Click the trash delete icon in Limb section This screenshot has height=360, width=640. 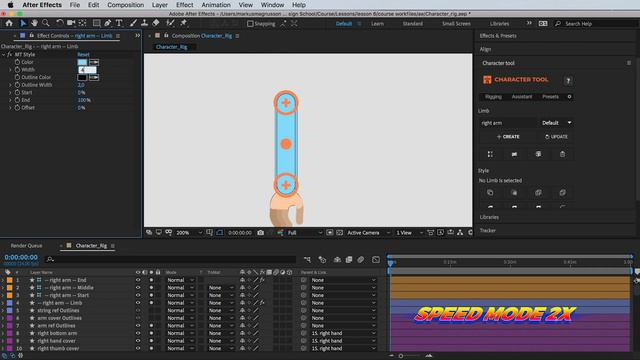(562, 154)
